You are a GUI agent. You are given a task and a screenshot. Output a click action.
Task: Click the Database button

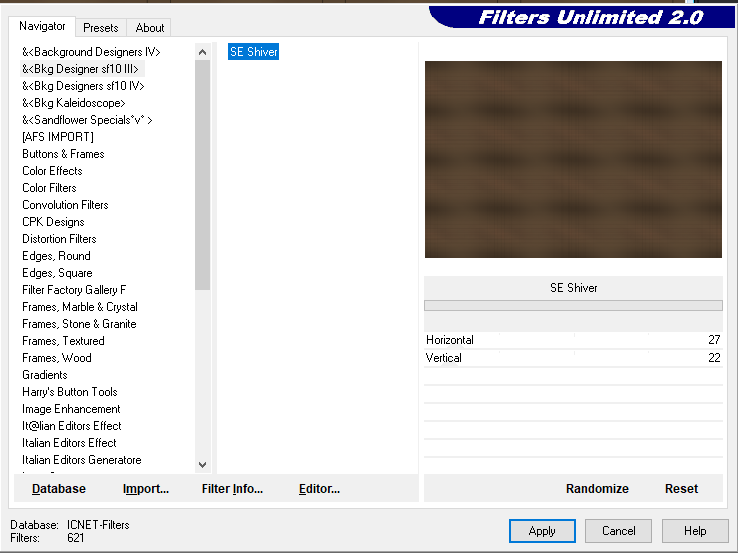[x=59, y=489]
